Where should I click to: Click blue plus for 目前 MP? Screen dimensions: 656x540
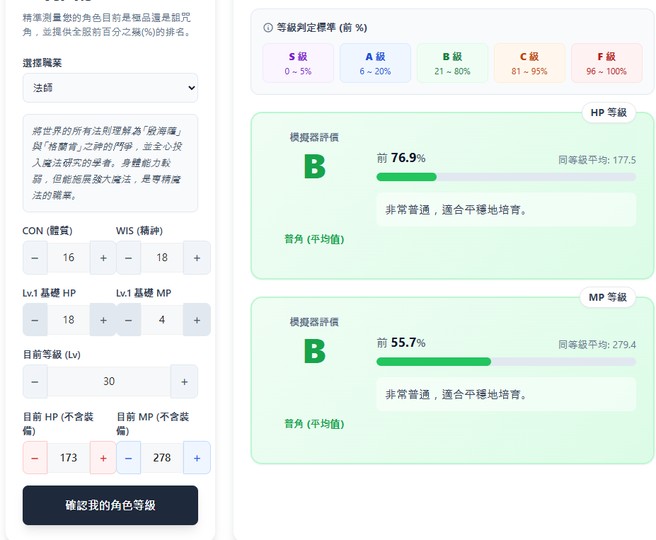pos(197,458)
